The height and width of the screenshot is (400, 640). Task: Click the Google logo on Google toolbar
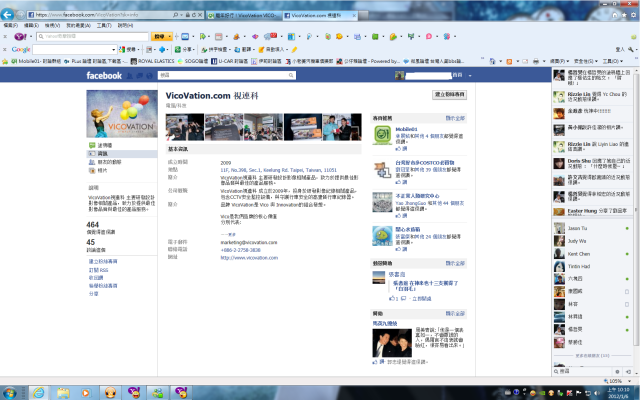(21, 49)
